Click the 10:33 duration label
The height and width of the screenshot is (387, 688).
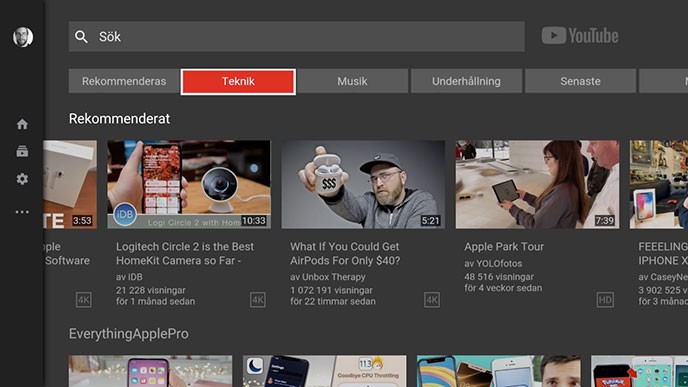coord(254,221)
